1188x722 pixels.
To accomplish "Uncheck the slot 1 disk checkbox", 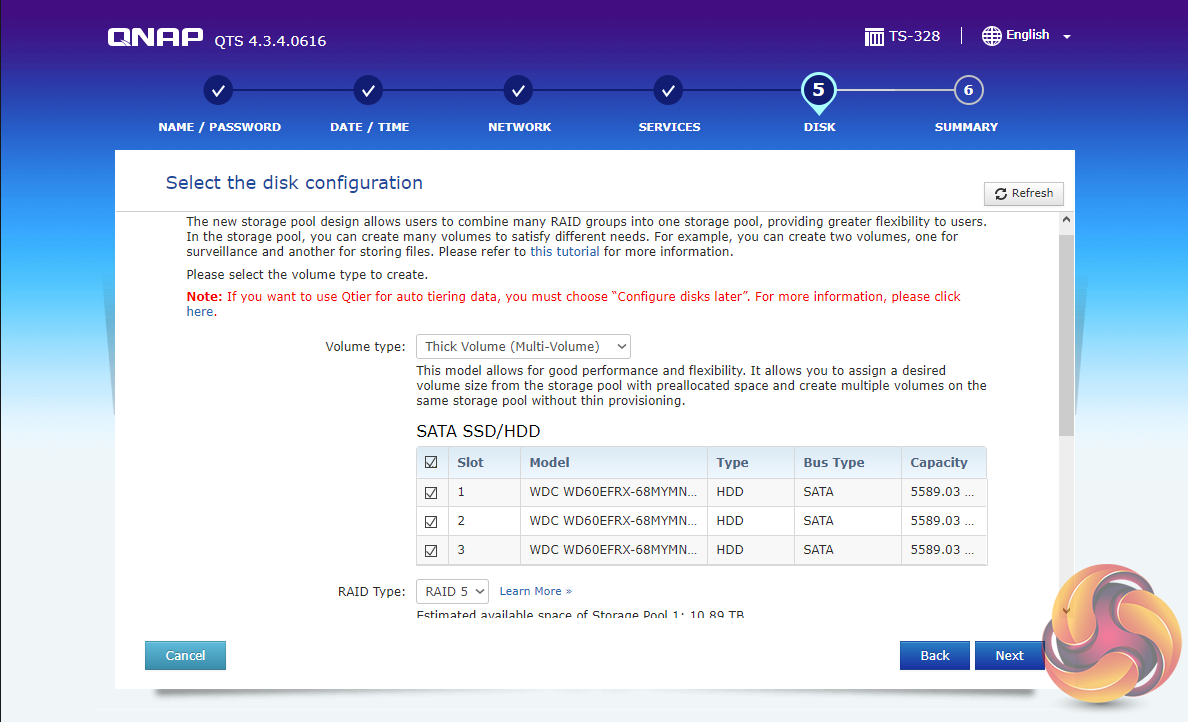I will point(432,493).
